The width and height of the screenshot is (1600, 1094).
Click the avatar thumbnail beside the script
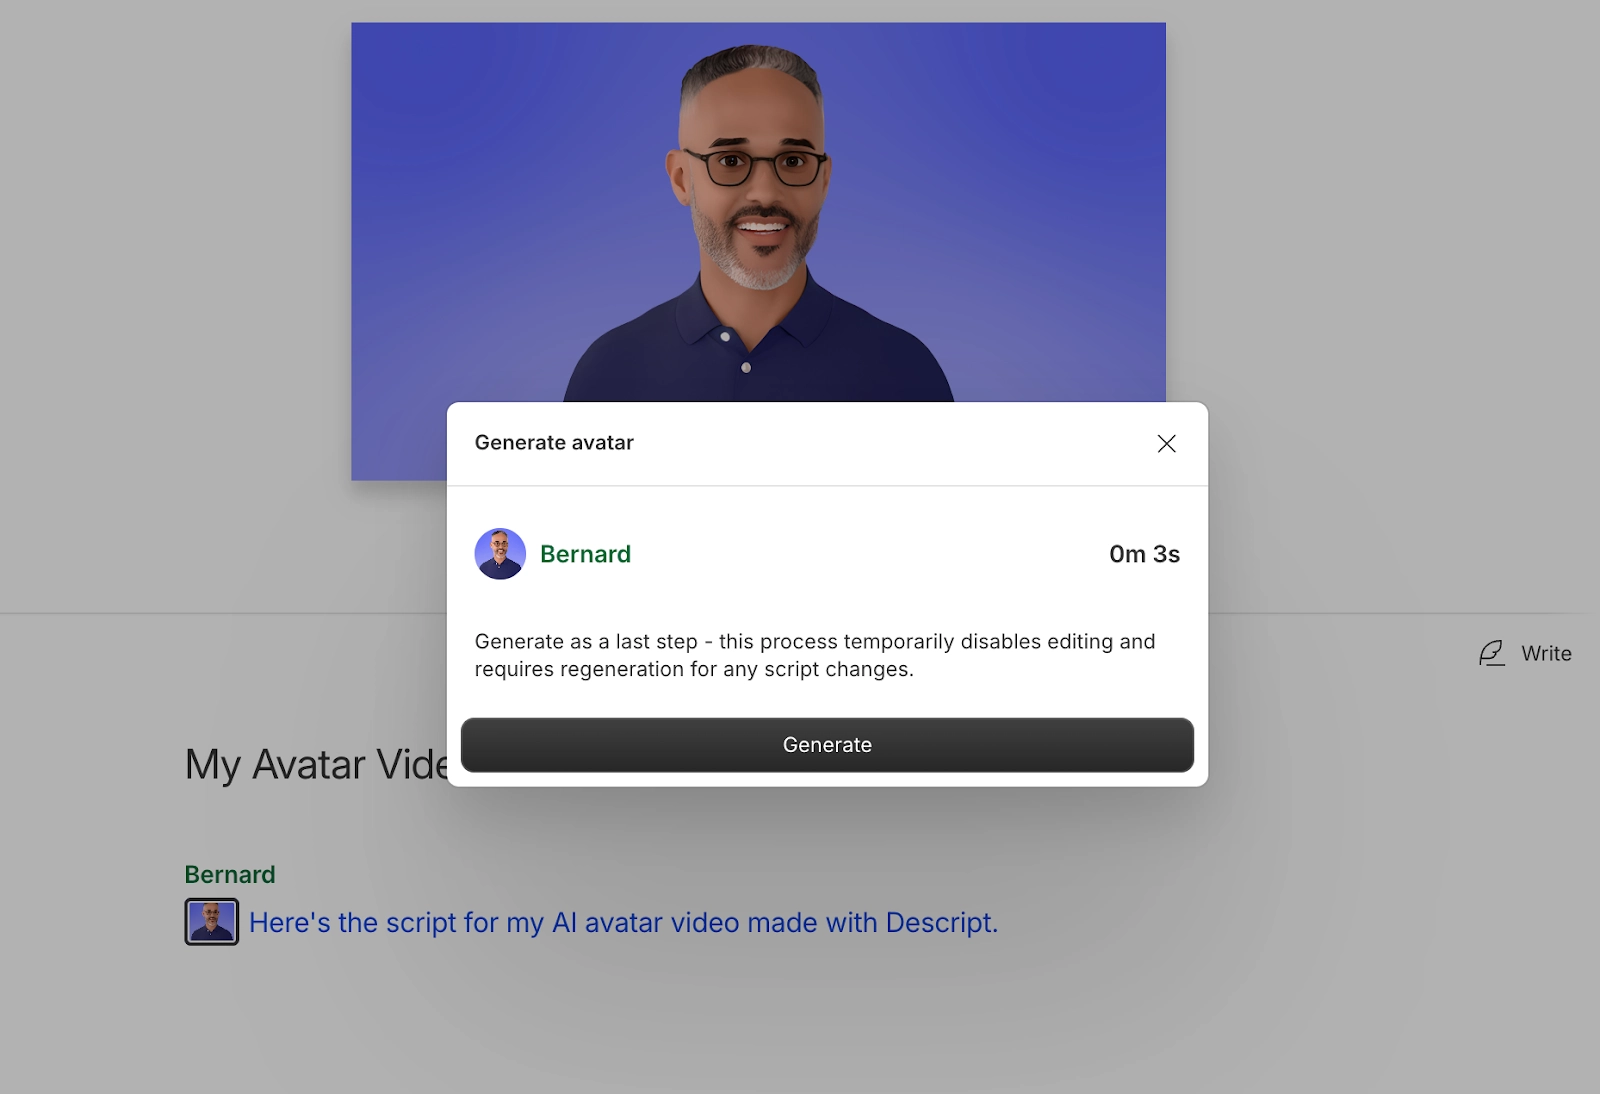pyautogui.click(x=212, y=922)
